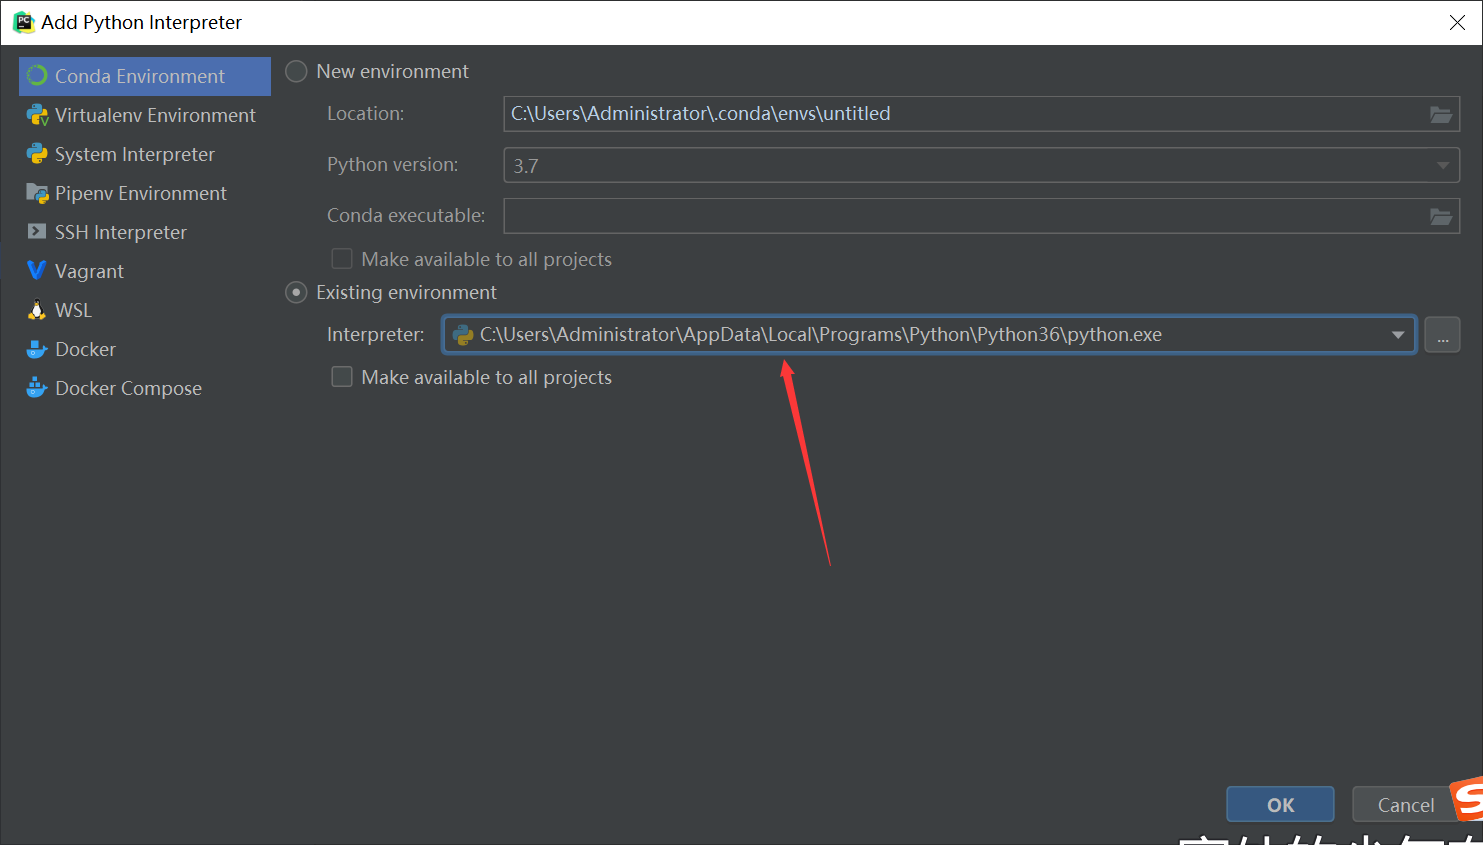This screenshot has width=1483, height=845.
Task: Click the Docker whale icon
Action: tap(37, 349)
